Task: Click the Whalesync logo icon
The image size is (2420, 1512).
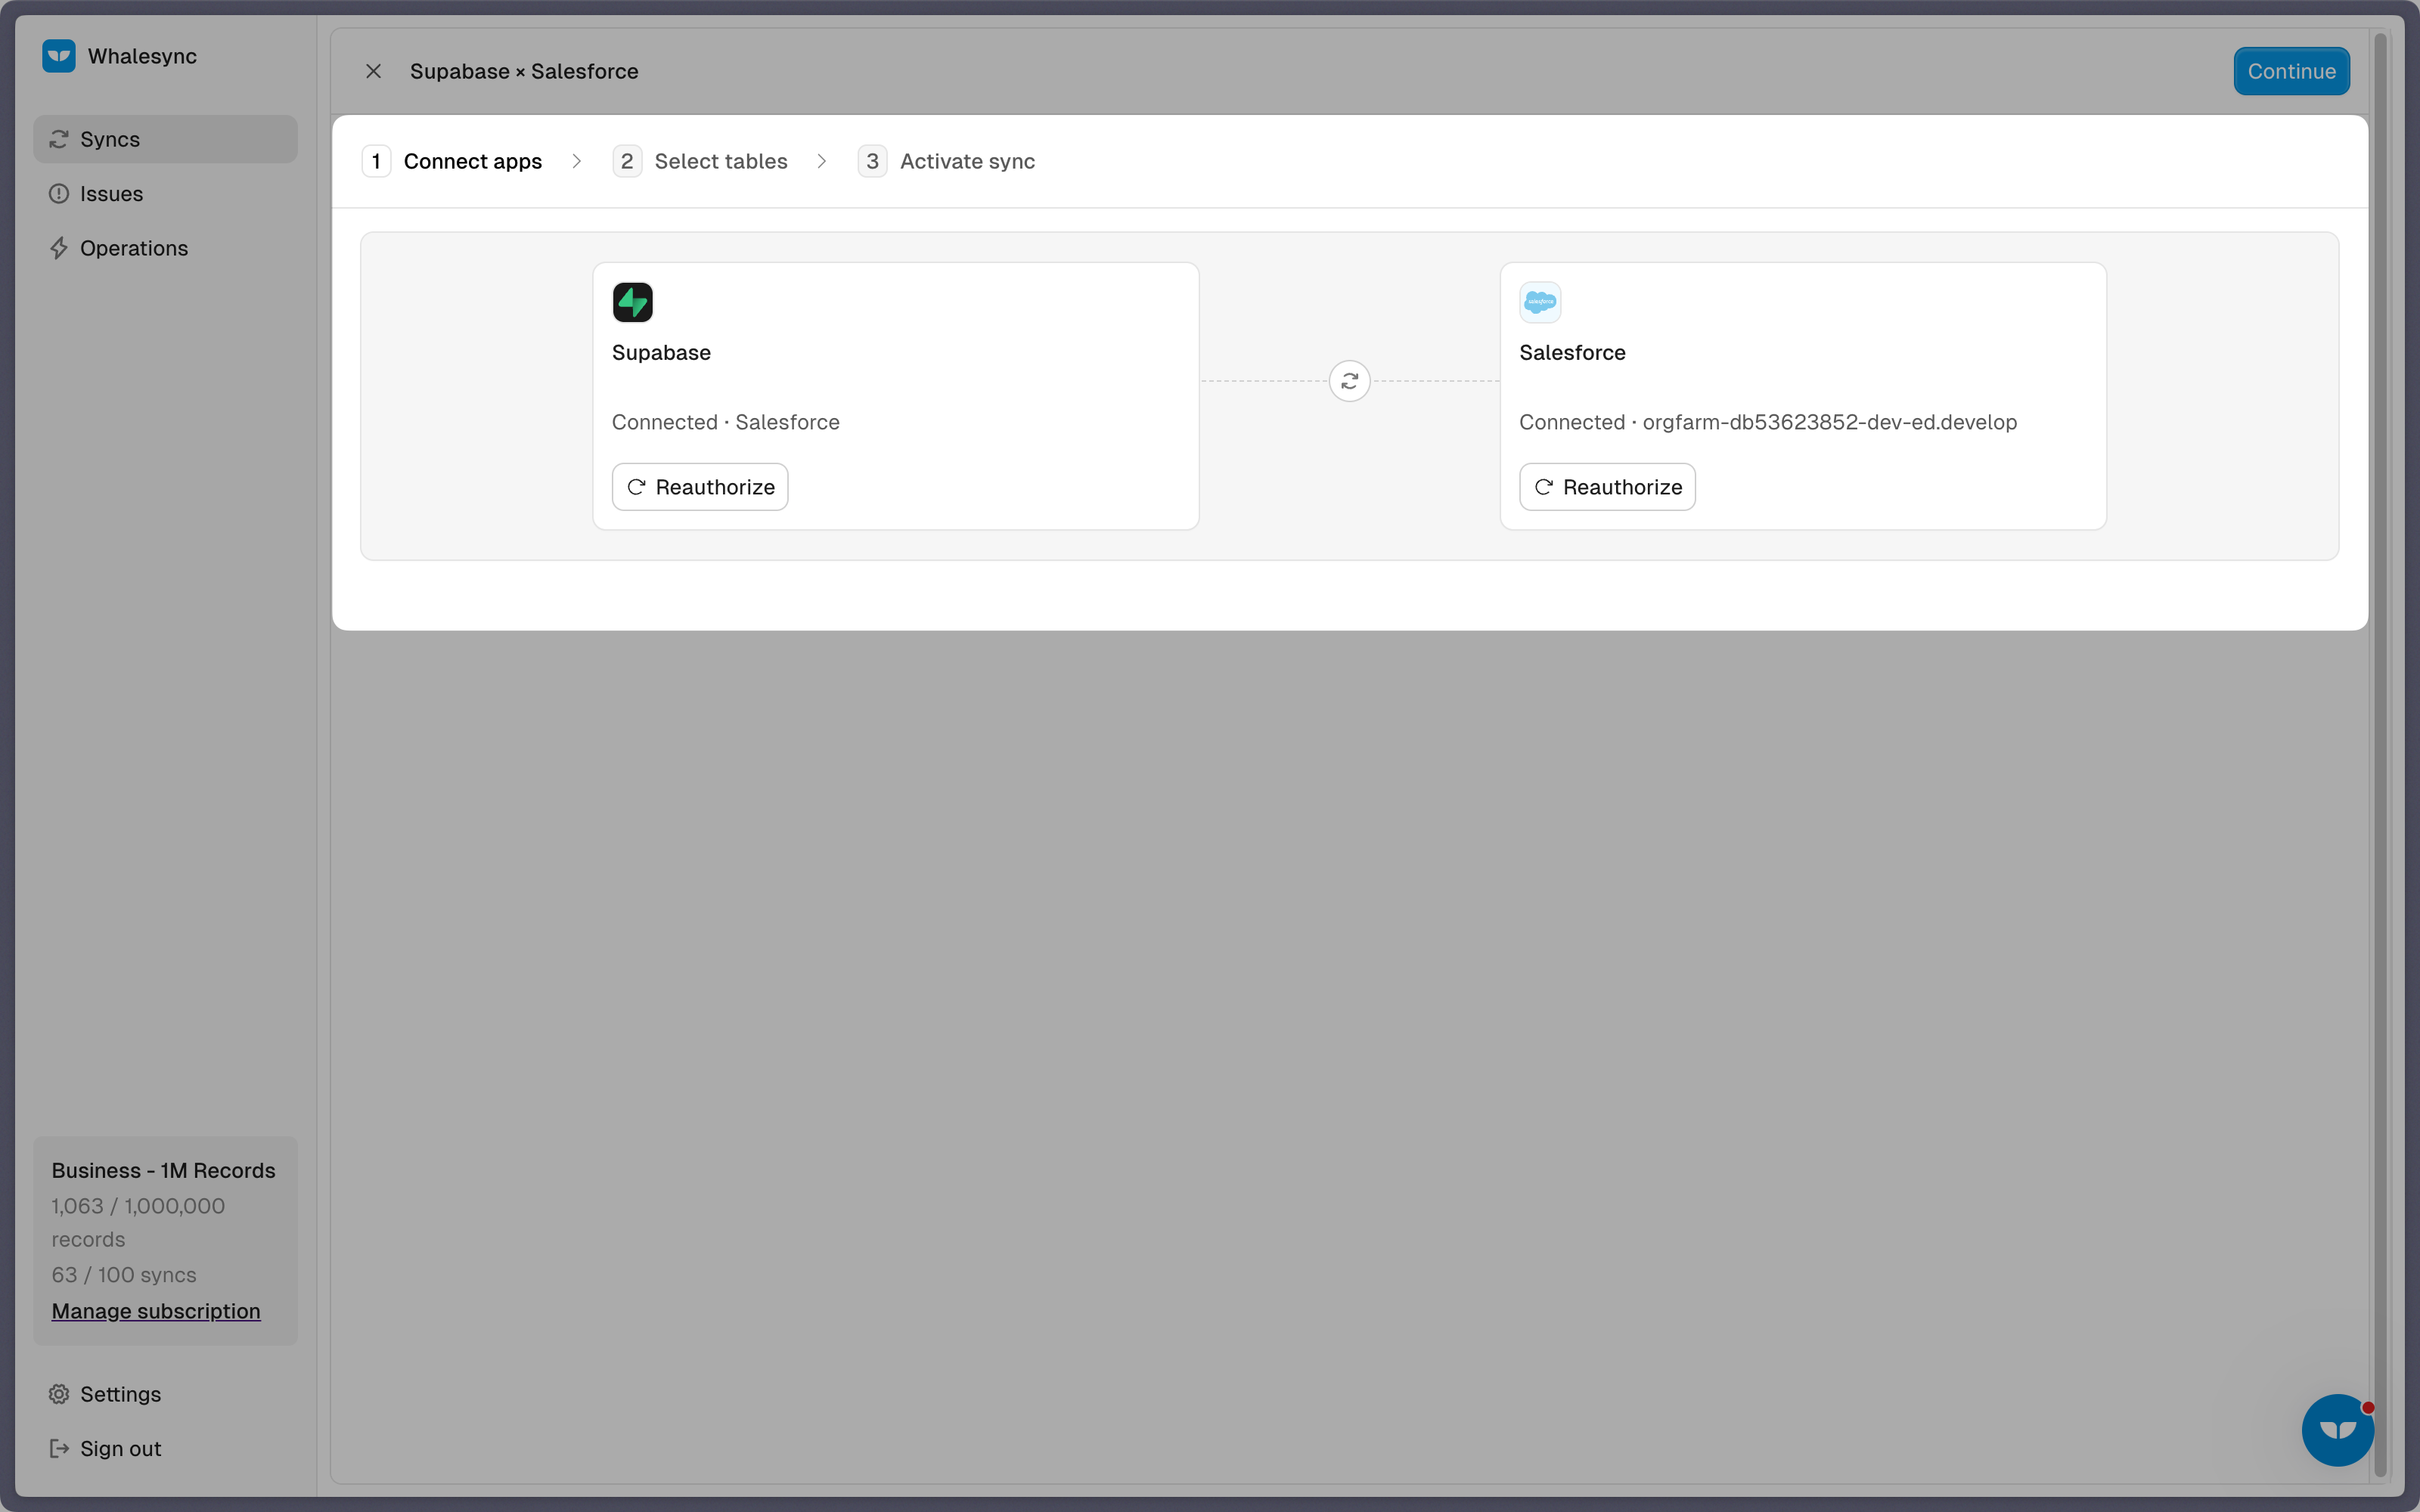Action: [59, 56]
